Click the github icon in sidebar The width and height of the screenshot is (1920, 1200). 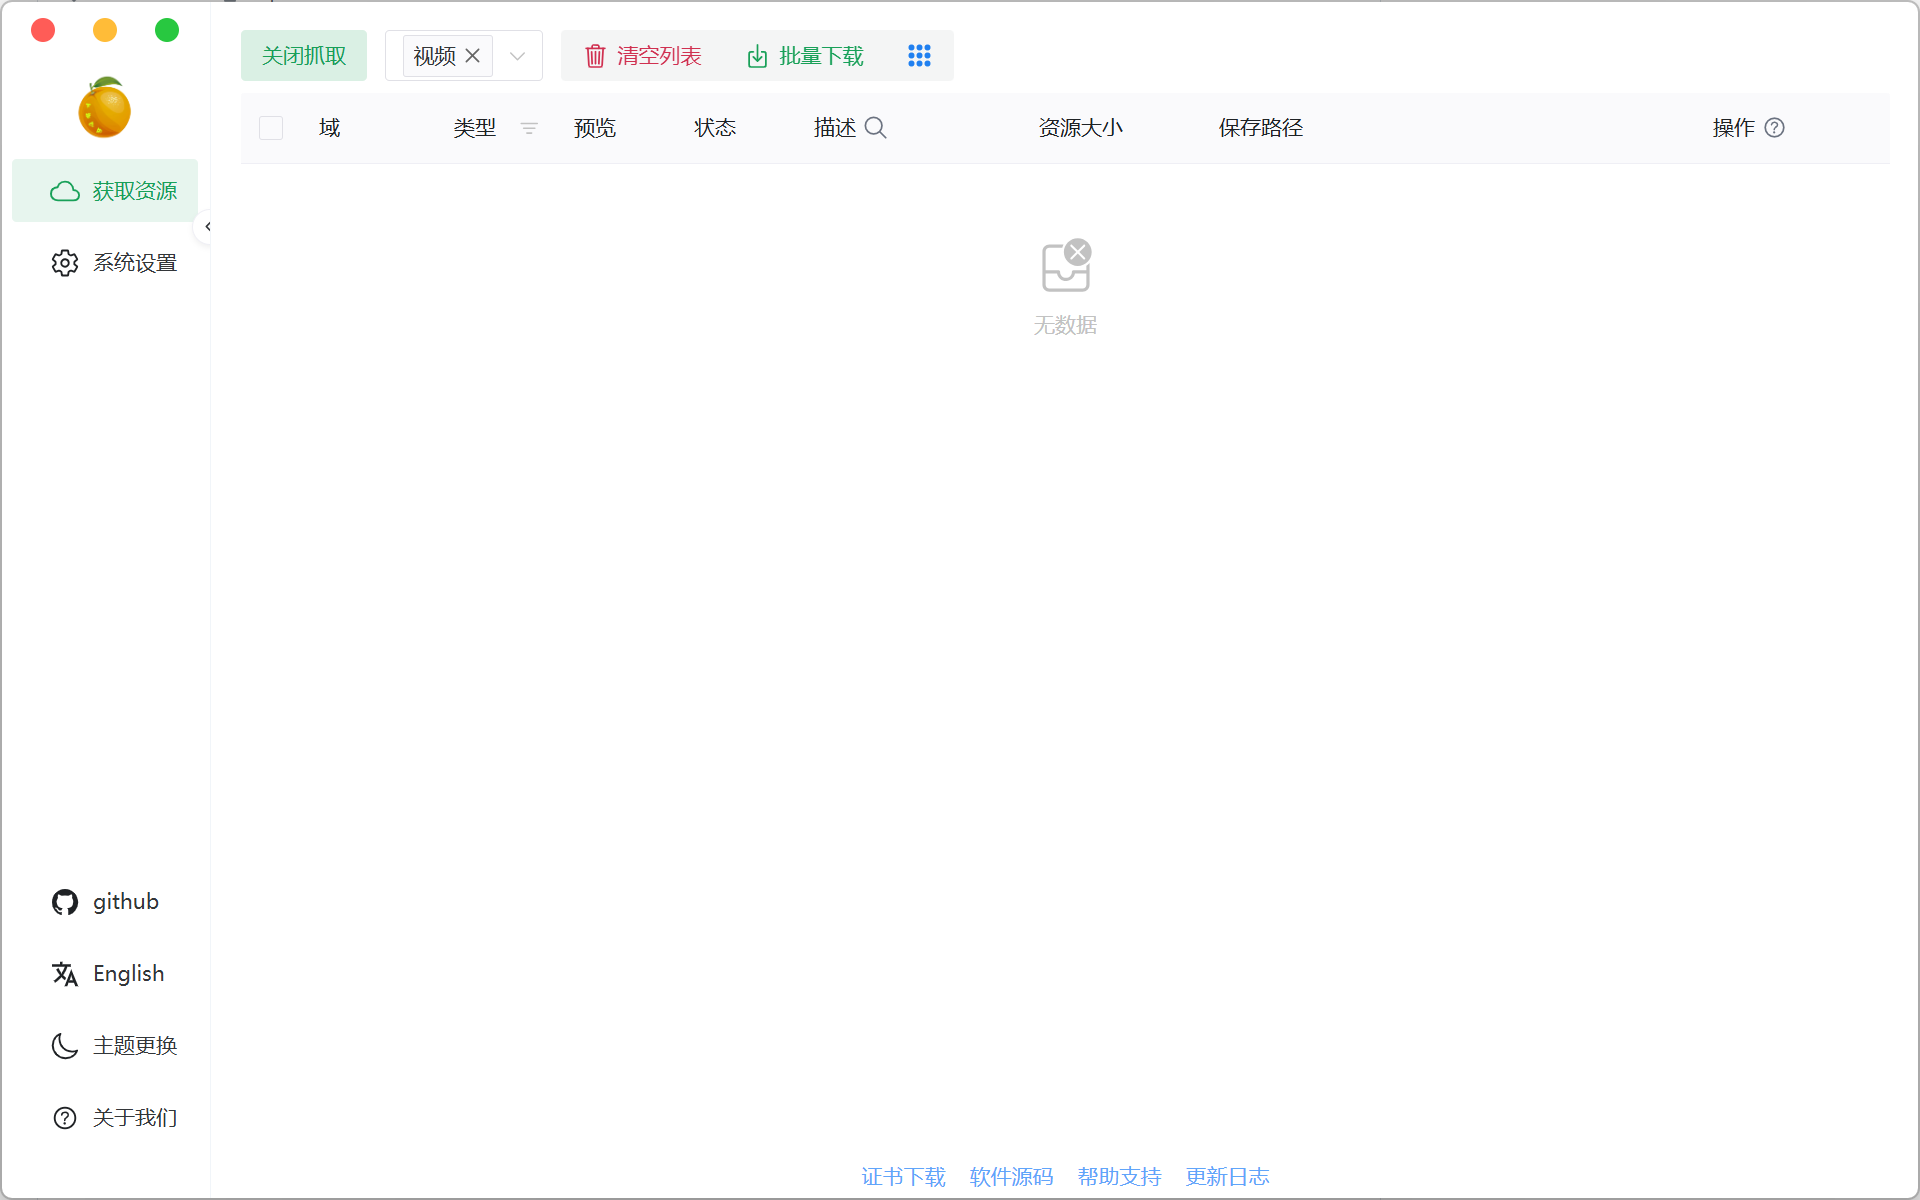(64, 901)
